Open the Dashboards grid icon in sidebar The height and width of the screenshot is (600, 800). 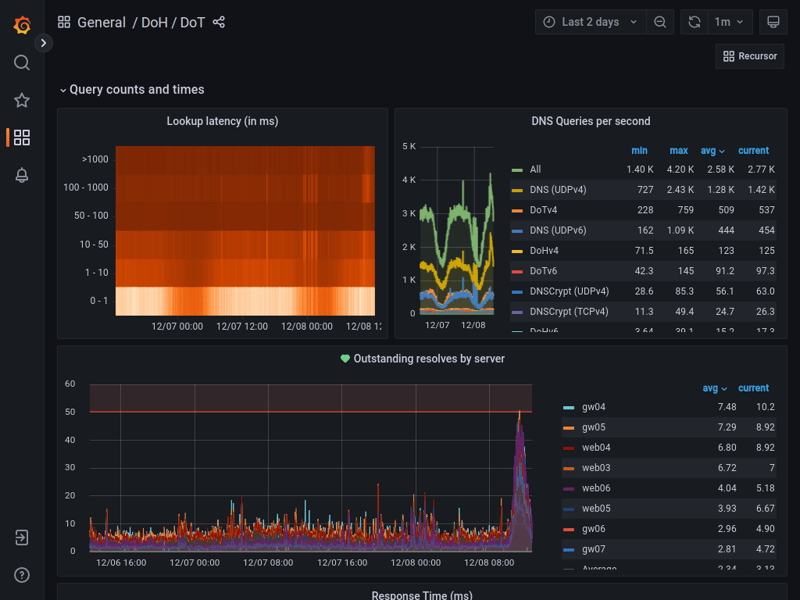22,138
